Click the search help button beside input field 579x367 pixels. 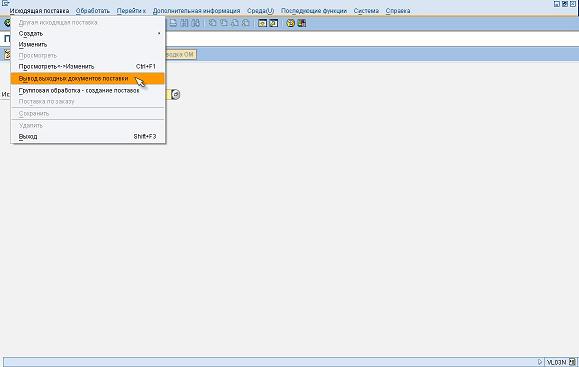(176, 95)
